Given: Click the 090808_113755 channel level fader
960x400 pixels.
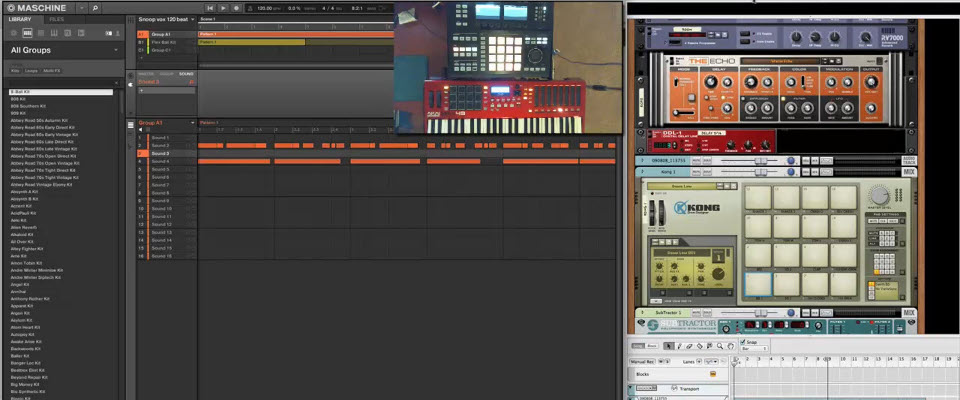Looking at the screenshot, I should 761,160.
